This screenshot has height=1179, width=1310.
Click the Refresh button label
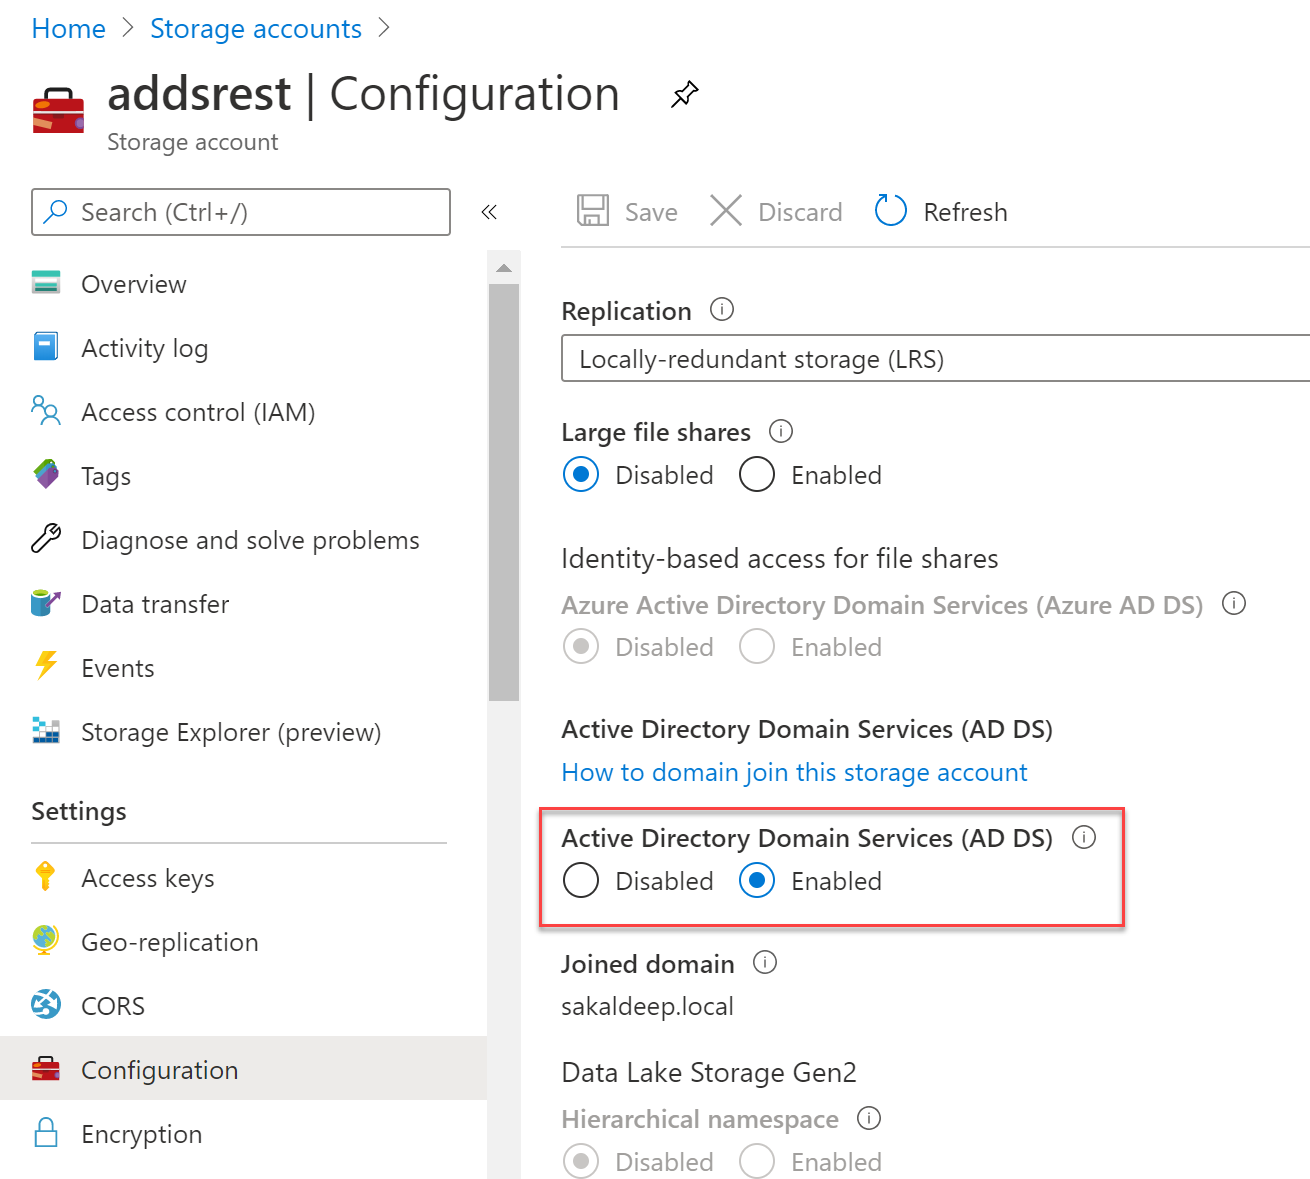click(x=965, y=212)
